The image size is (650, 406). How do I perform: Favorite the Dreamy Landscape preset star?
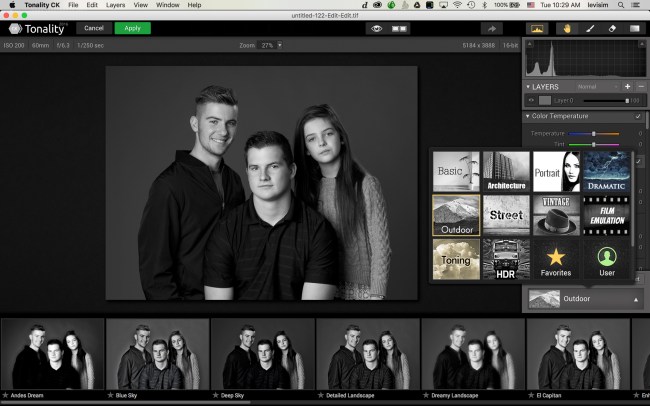coord(426,395)
